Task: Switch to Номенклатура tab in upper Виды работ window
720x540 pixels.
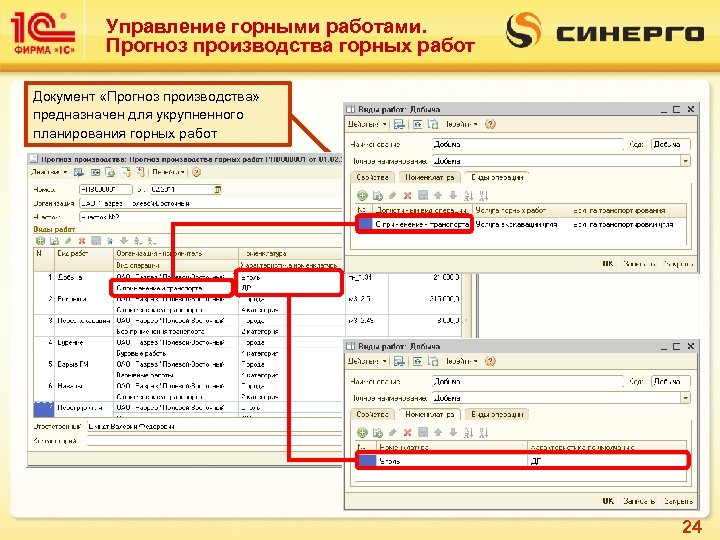Action: tap(430, 177)
